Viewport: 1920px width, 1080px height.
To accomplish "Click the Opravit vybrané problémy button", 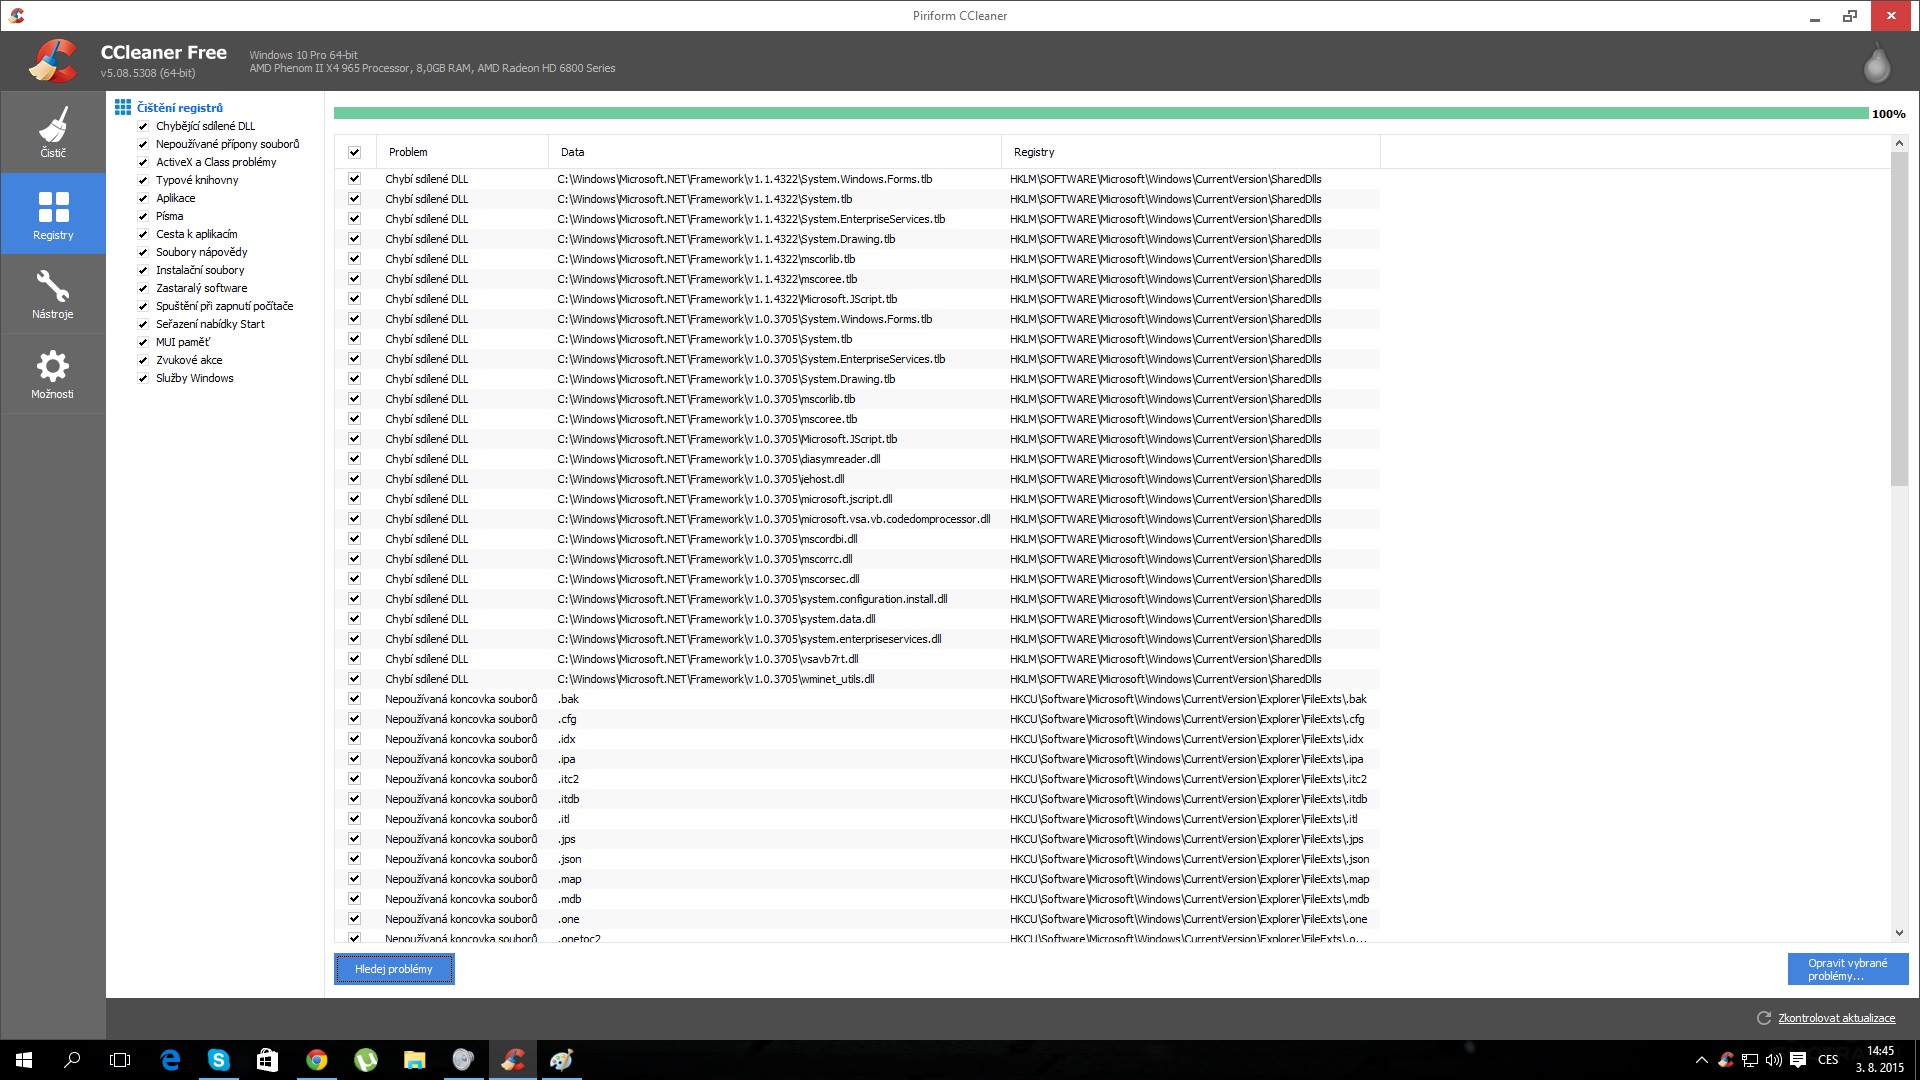I will 1847,969.
